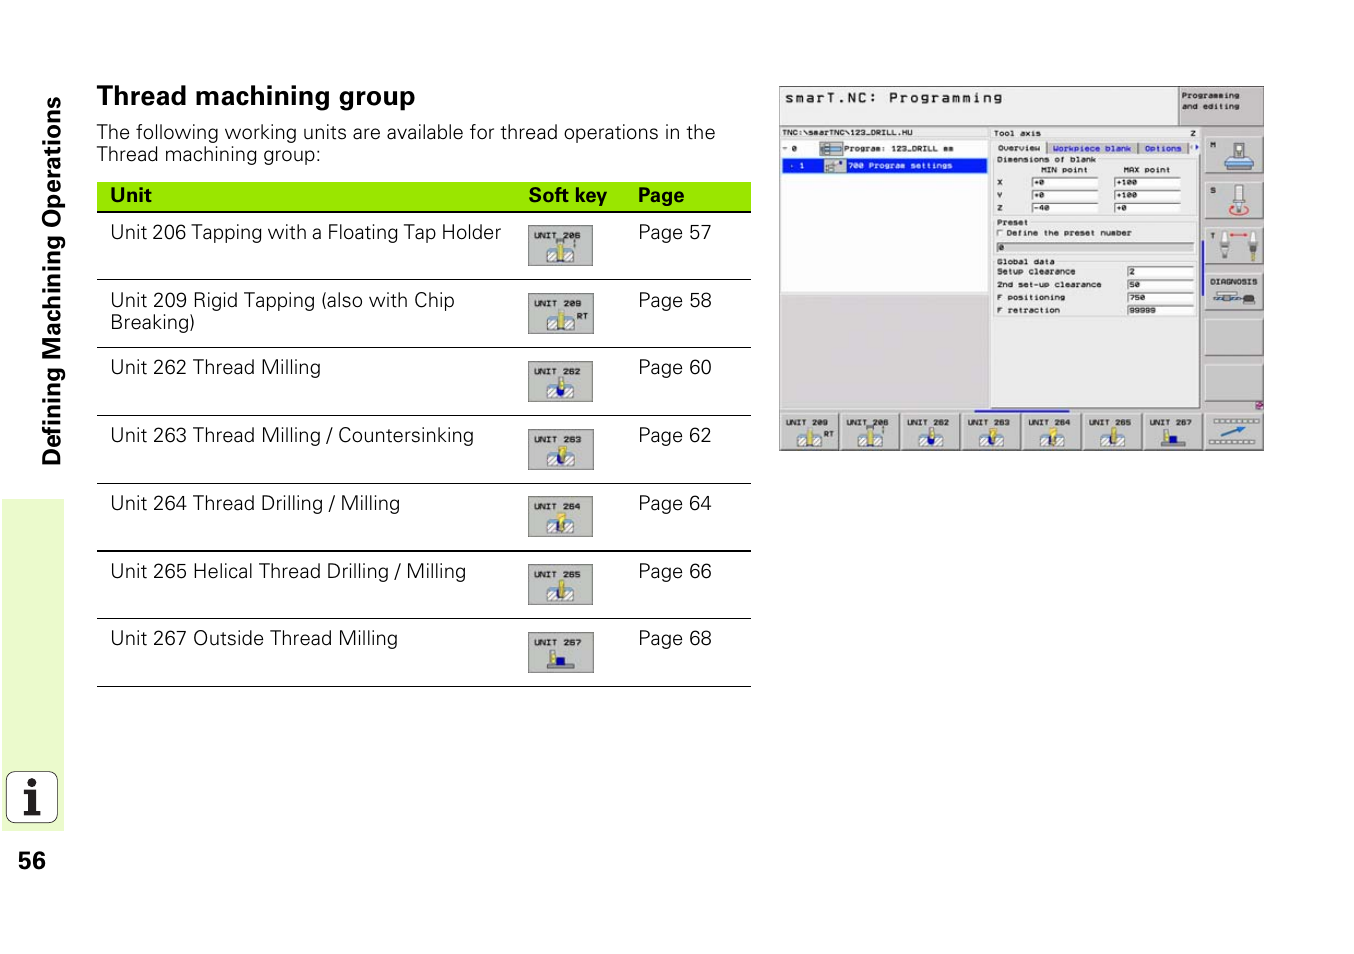Screen dimensions: 1354x954
Task: Click Unit 262 soft key image in table
Action: pos(560,381)
